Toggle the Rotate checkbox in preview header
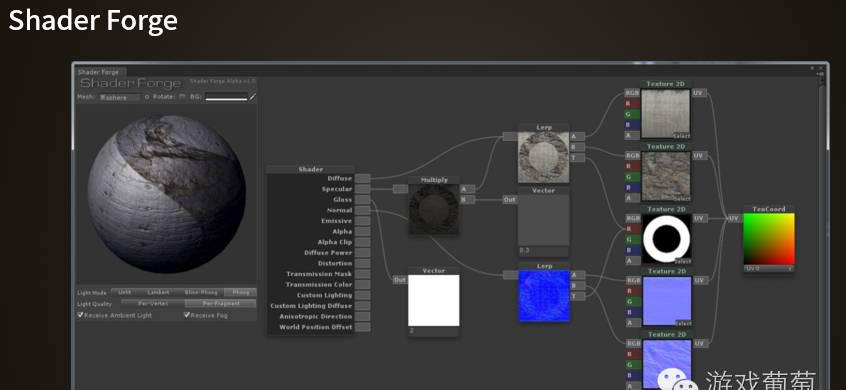The width and height of the screenshot is (846, 390). [x=182, y=97]
